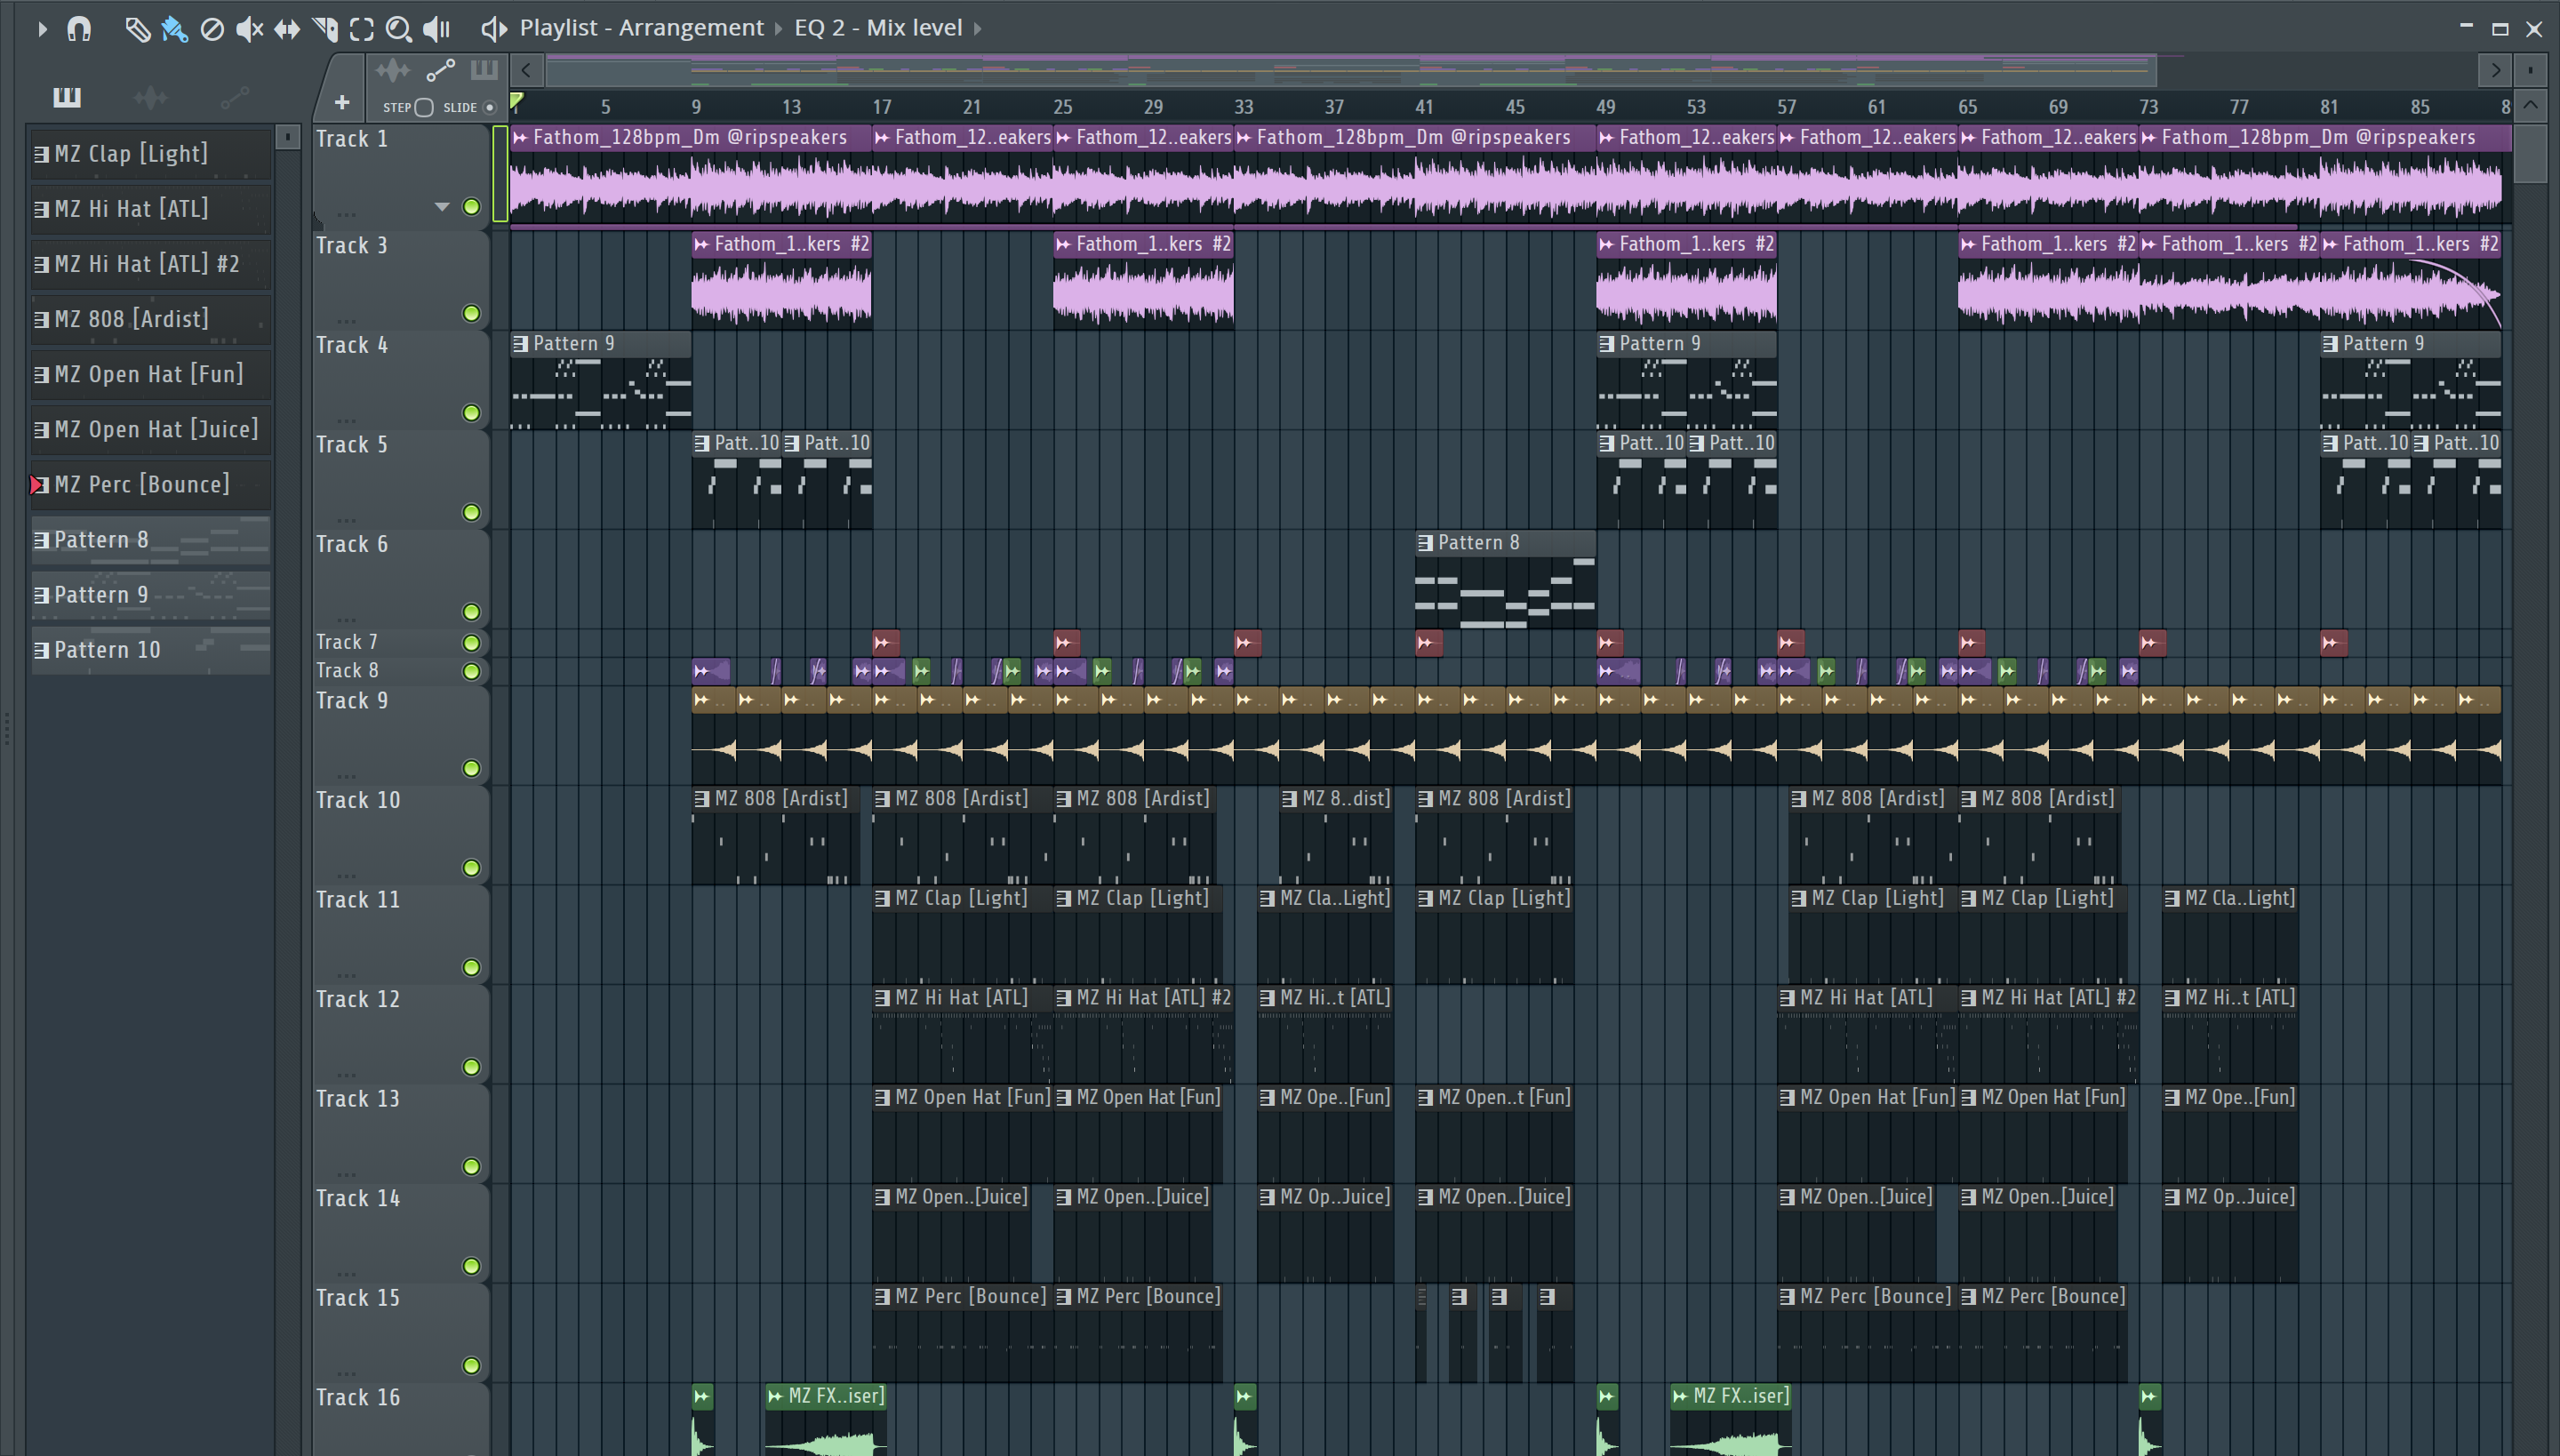
Task: Click the speaker icon before Playlist title
Action: (x=493, y=28)
